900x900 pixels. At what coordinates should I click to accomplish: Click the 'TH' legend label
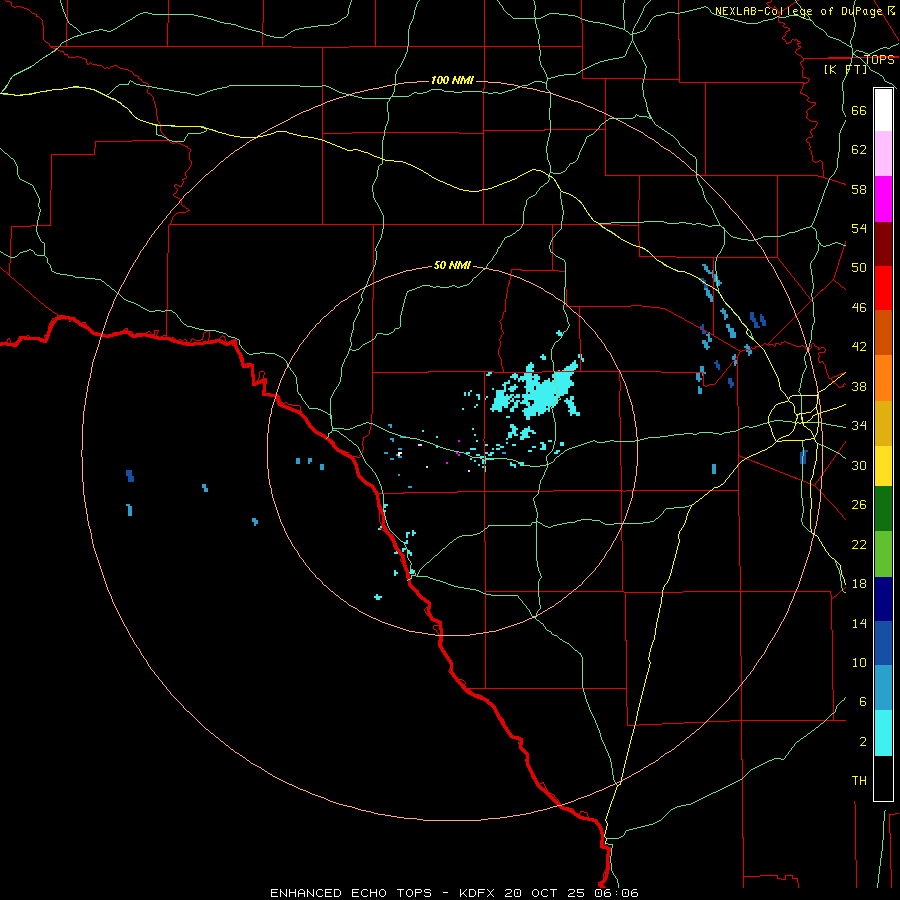pyautogui.click(x=859, y=781)
